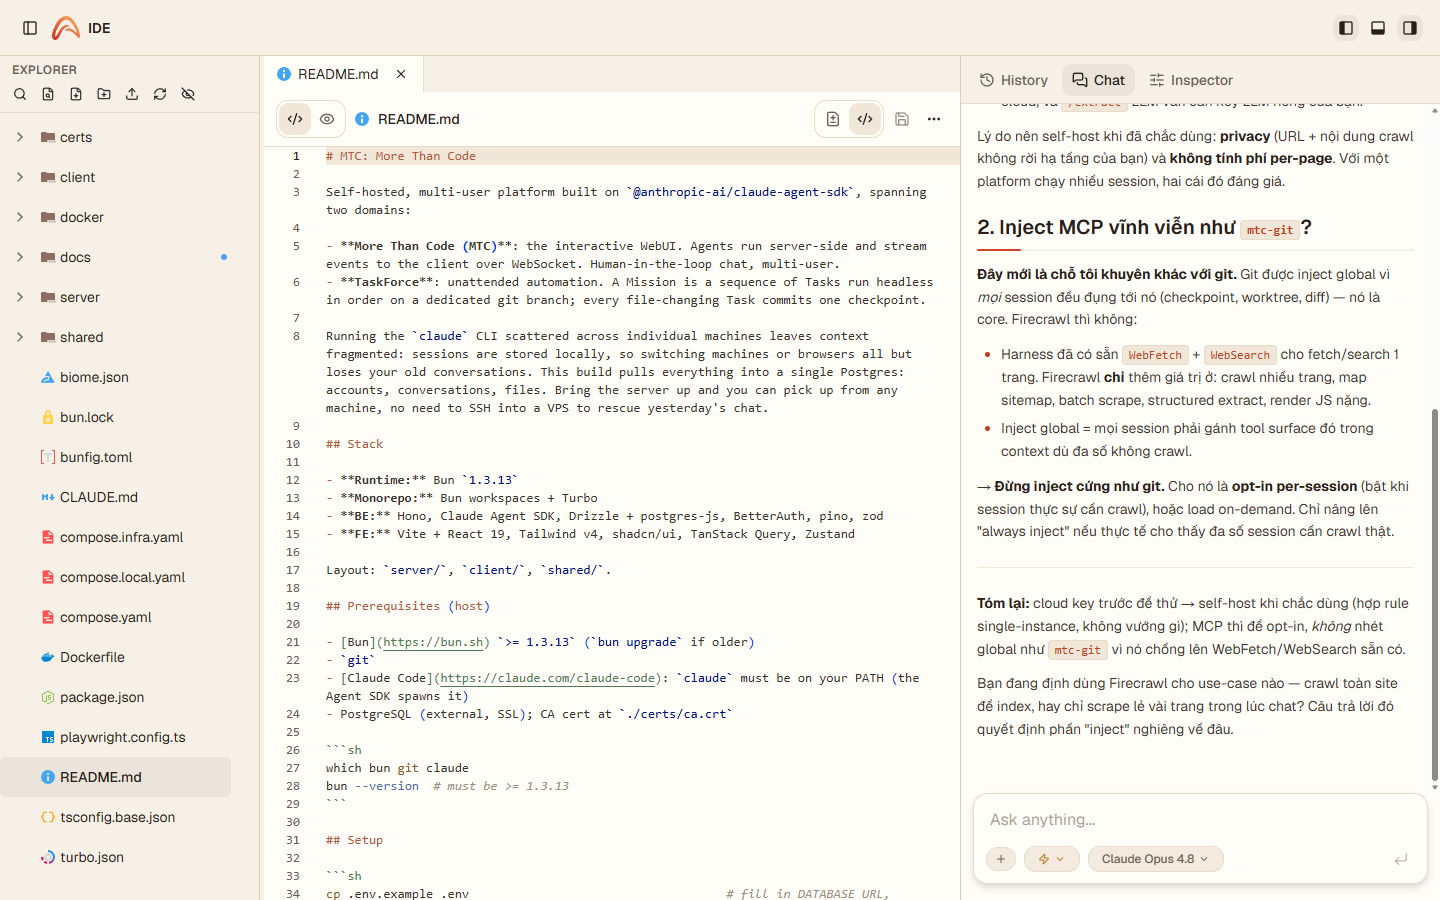The image size is (1440, 900).
Task: Click the TS icon beside playwright.config.ts
Action: pyautogui.click(x=48, y=737)
